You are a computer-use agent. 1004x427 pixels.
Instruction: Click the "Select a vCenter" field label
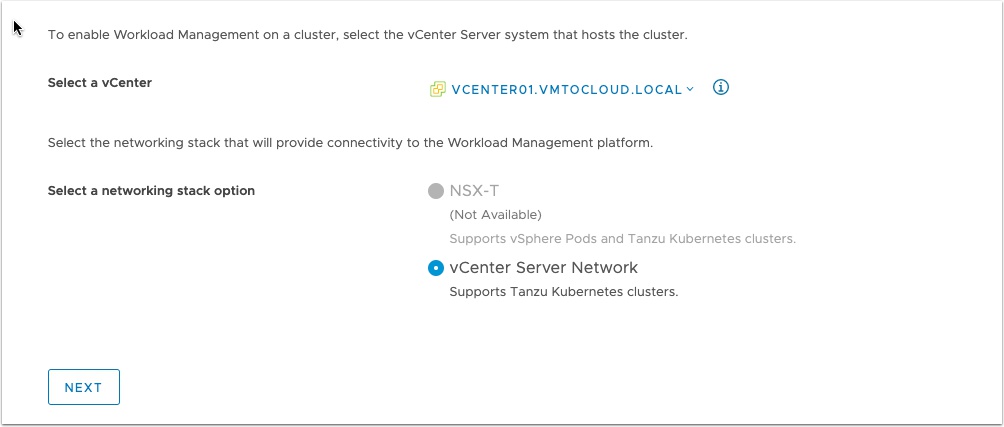[100, 83]
